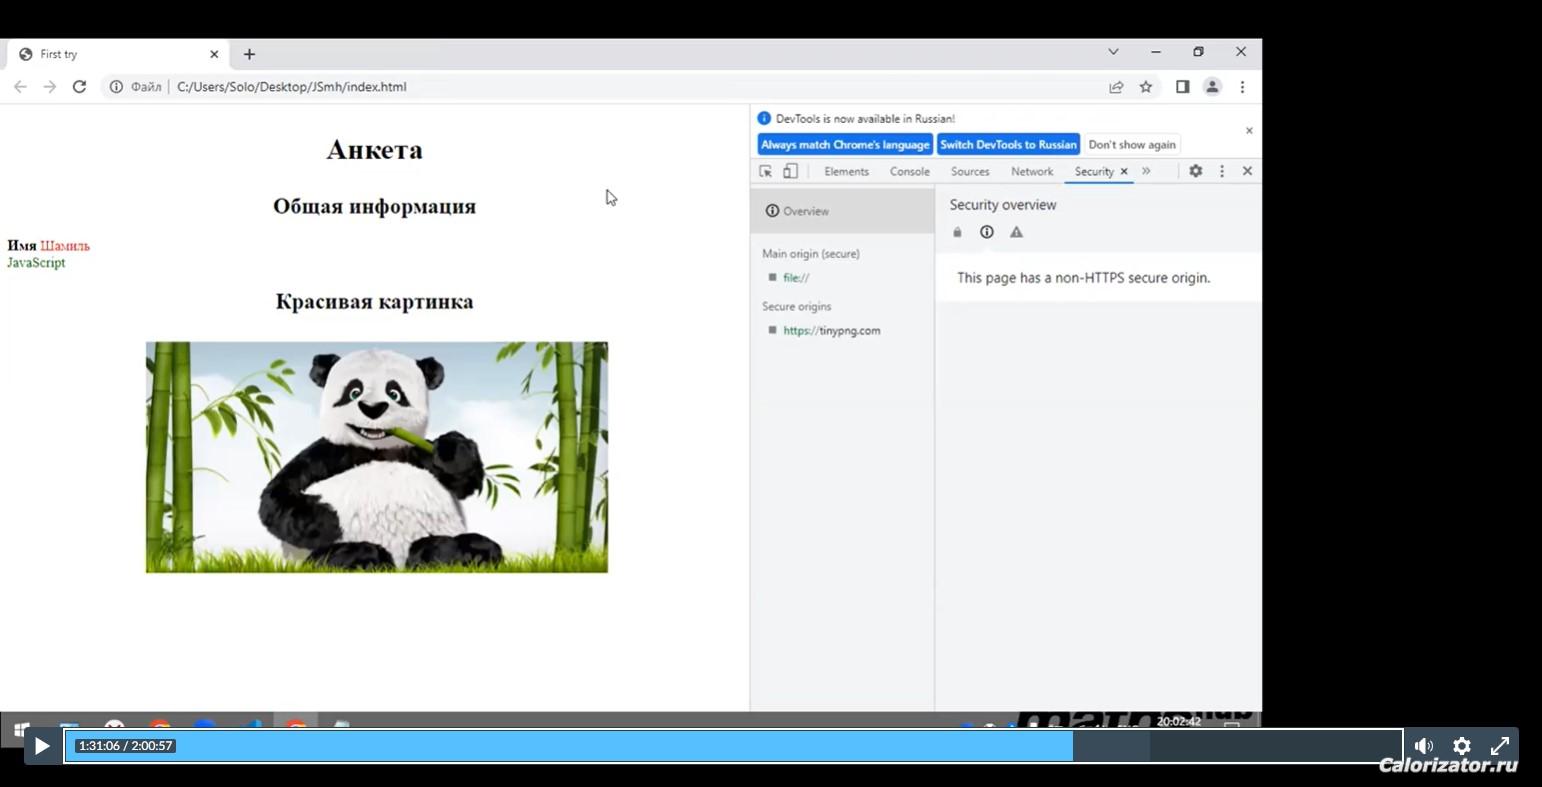The width and height of the screenshot is (1542, 787).
Task: Click the green 'JavaScript' text
Action: tap(36, 263)
